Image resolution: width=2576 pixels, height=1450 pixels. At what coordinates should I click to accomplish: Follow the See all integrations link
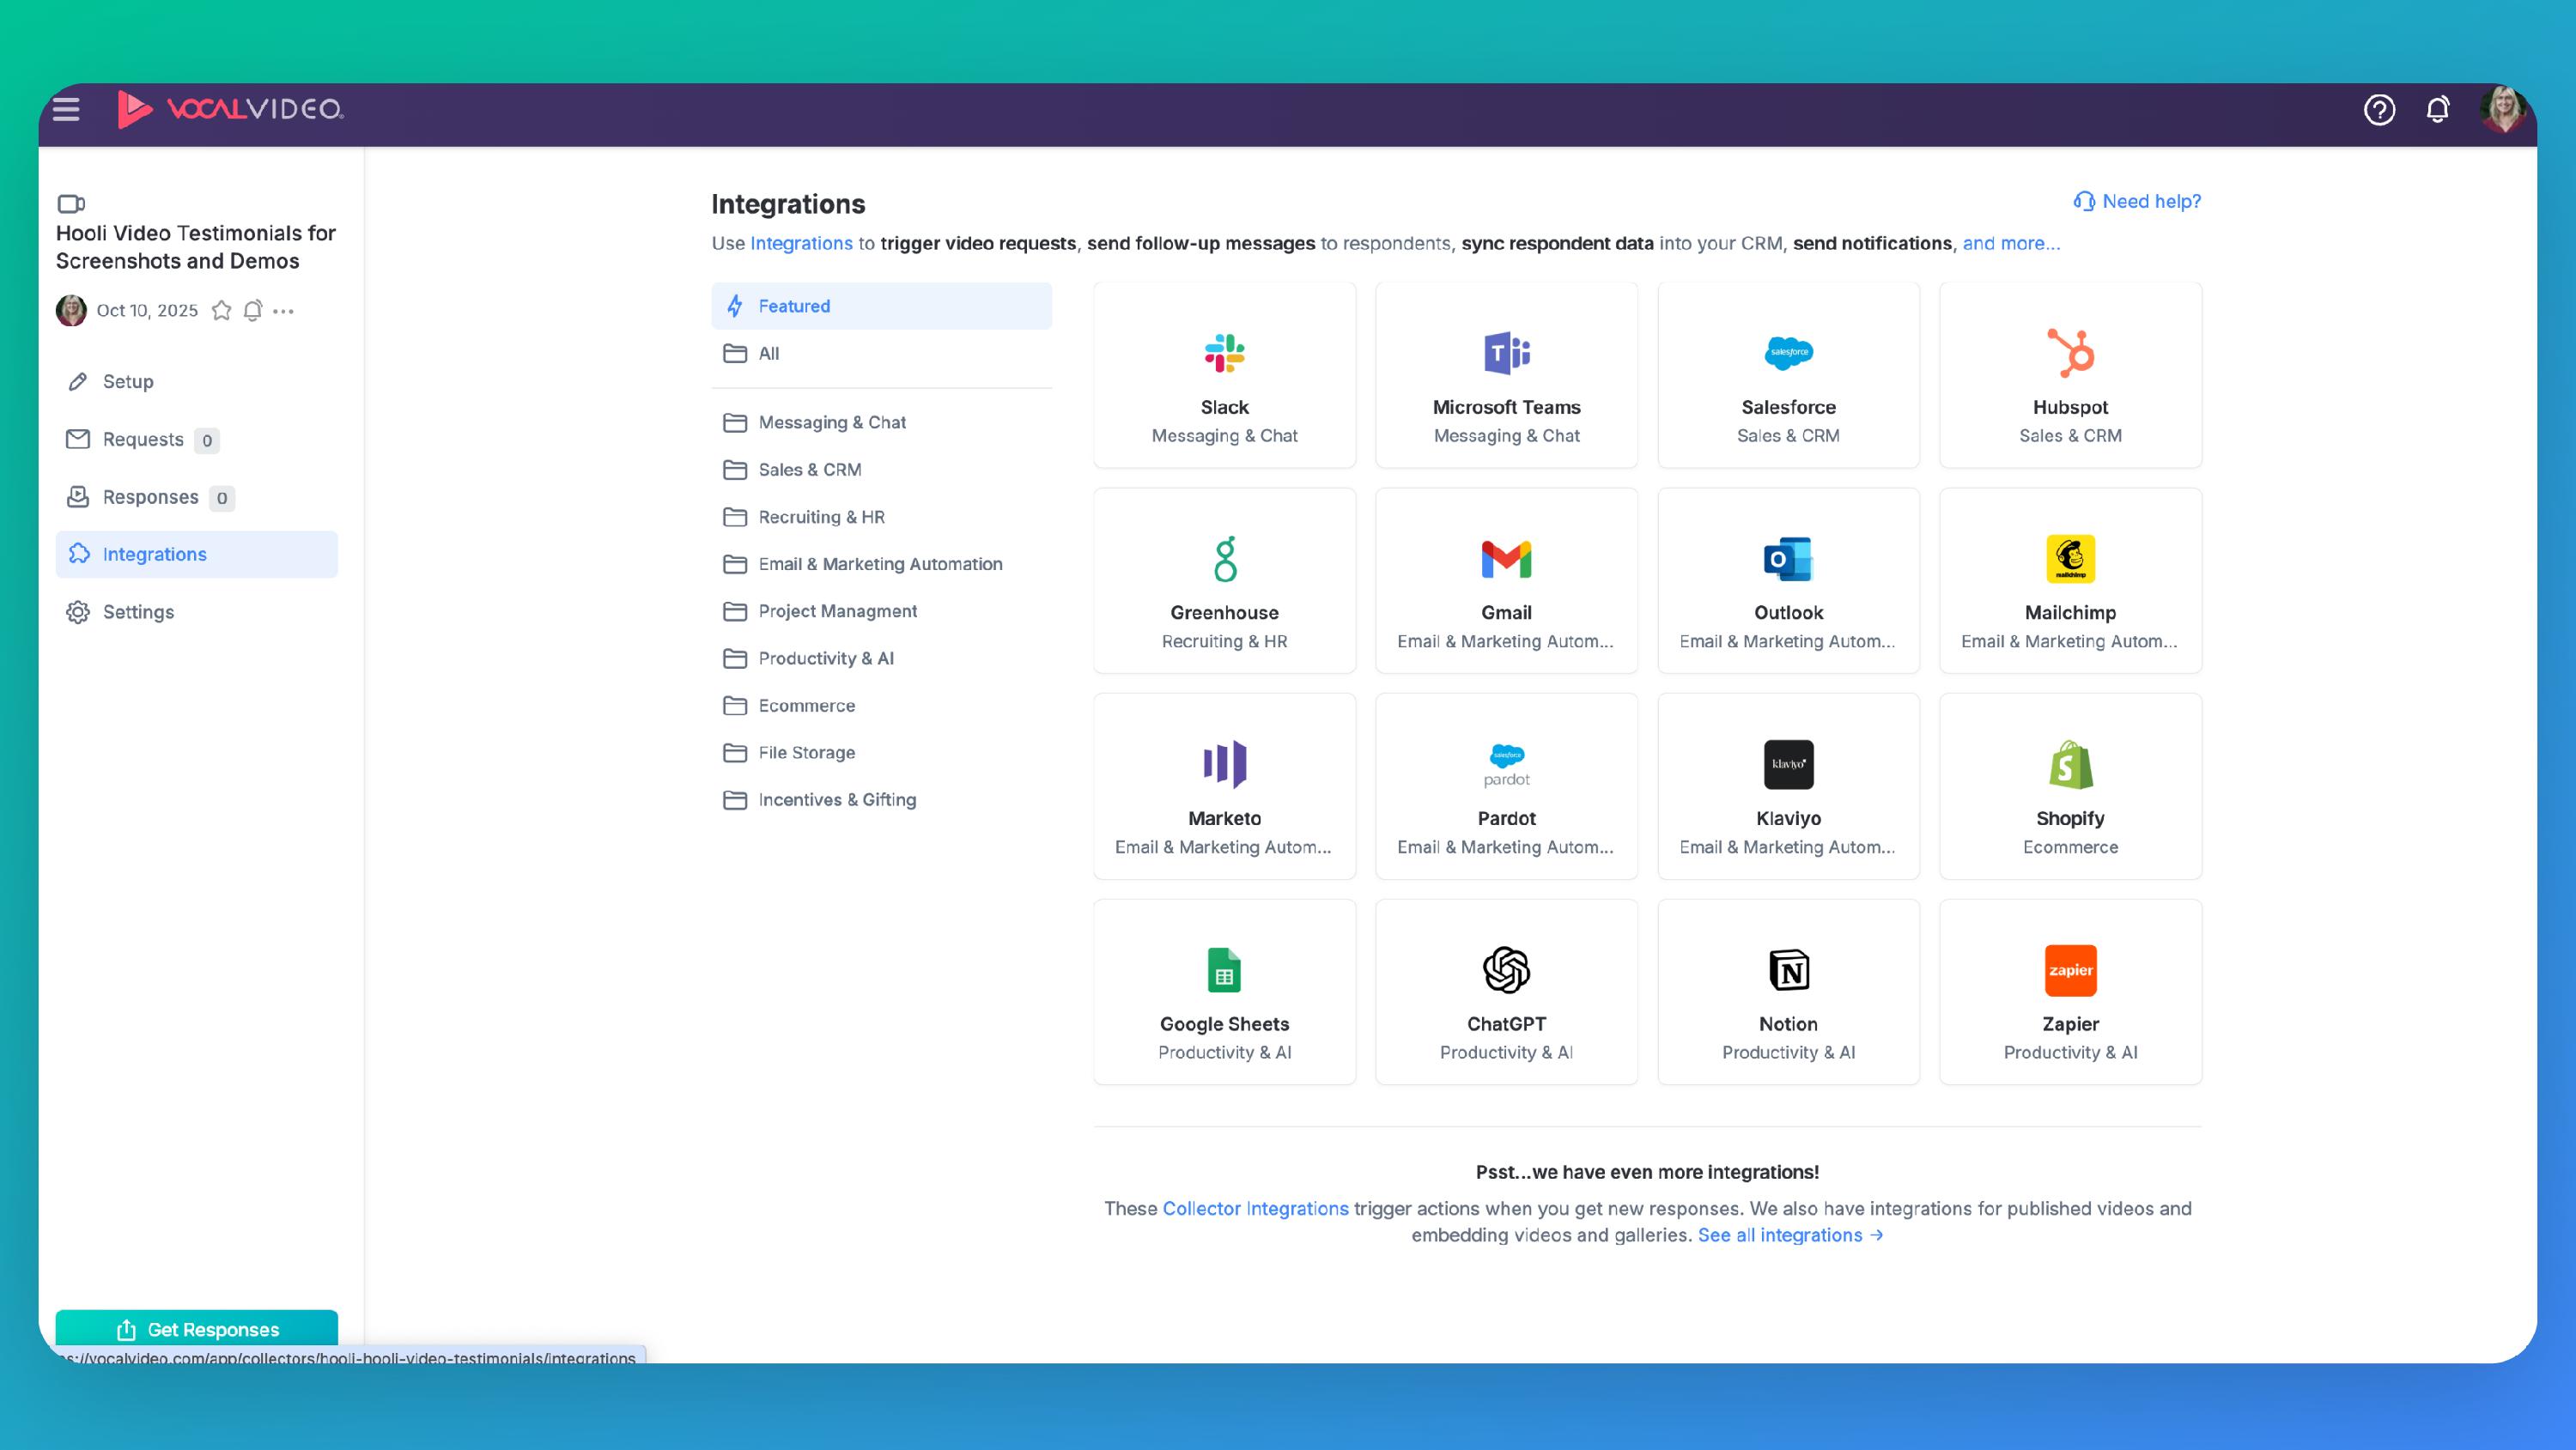pyautogui.click(x=1789, y=1235)
